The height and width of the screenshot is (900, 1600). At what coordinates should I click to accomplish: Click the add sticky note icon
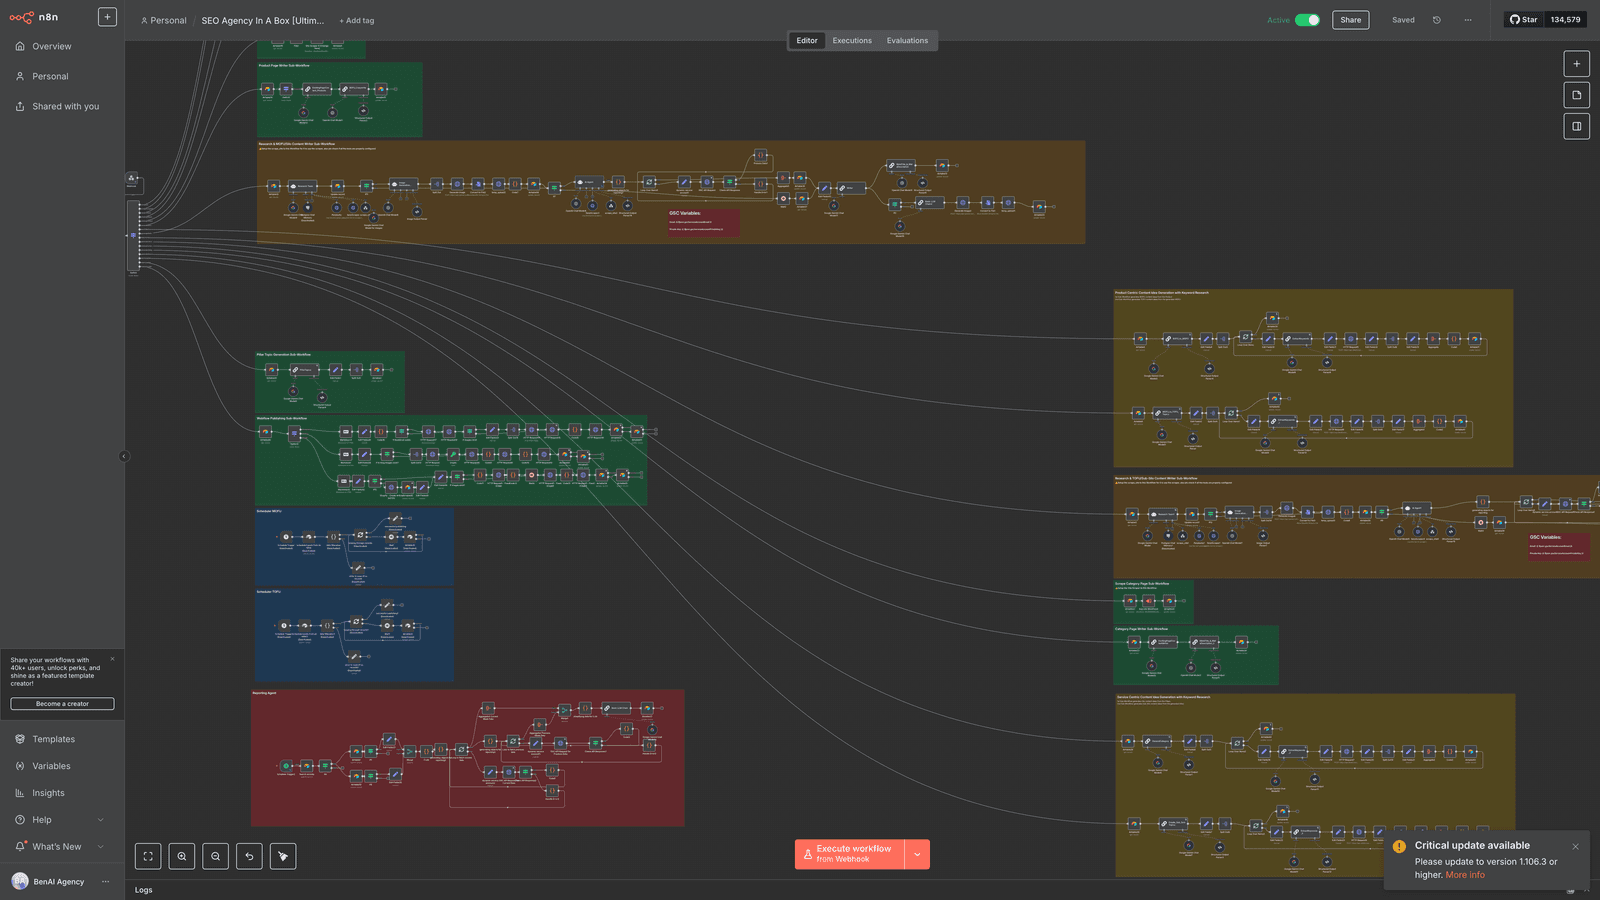pos(1576,95)
